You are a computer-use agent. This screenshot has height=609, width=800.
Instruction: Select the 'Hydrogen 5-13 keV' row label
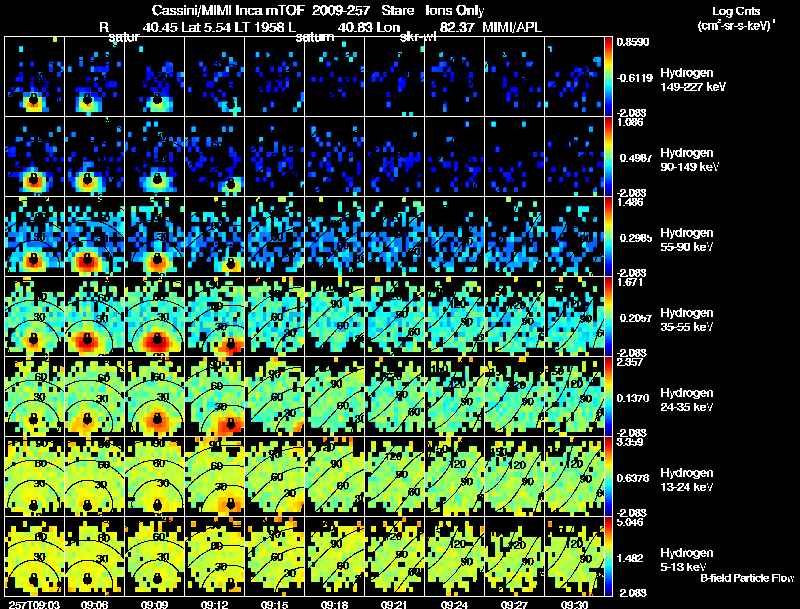pos(687,560)
